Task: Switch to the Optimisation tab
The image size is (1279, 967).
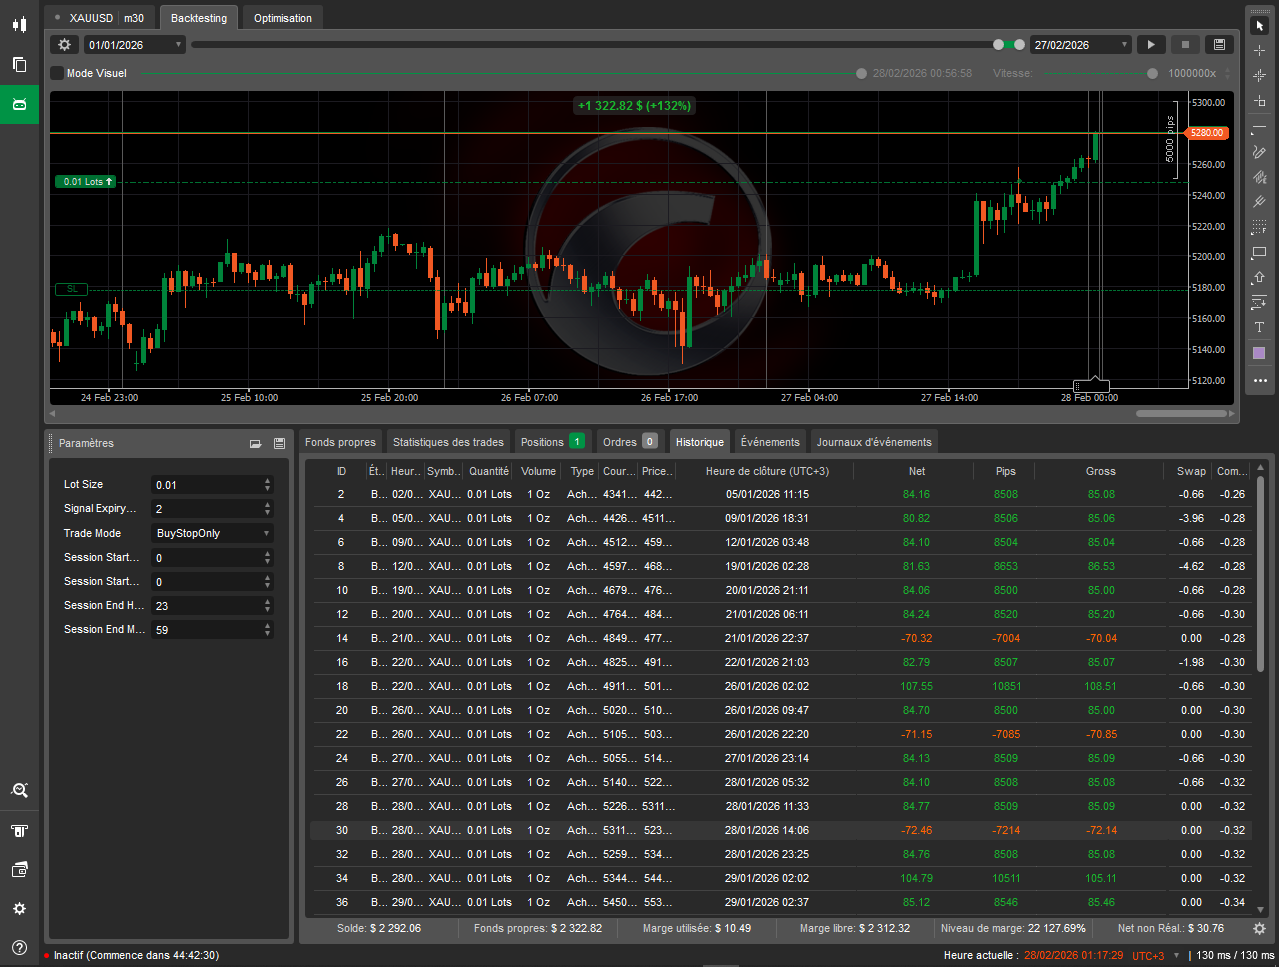Action: click(x=282, y=17)
